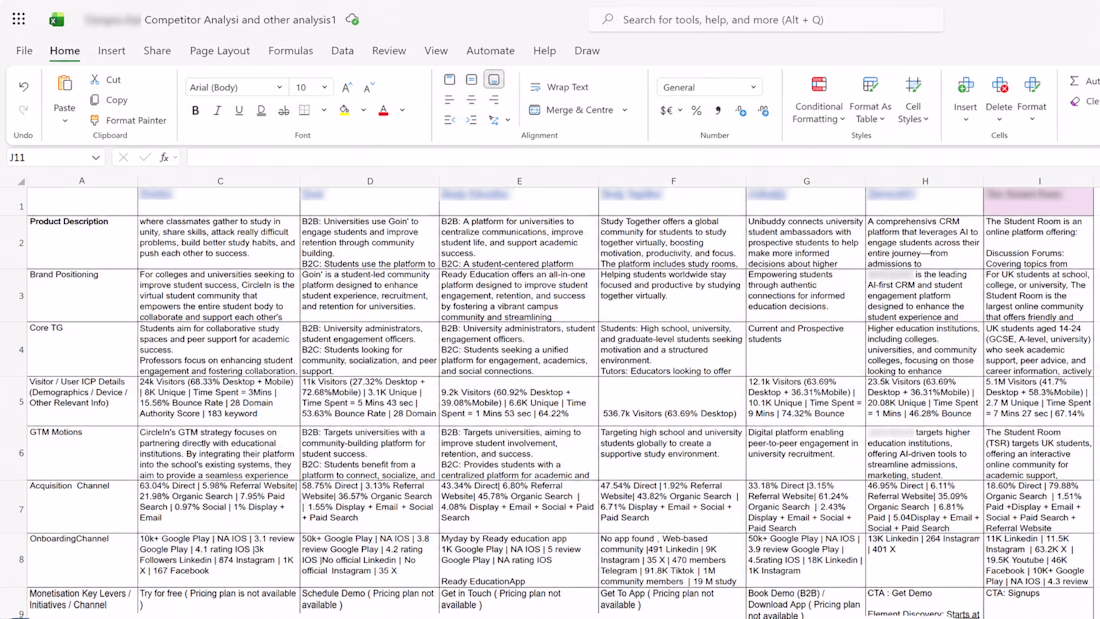Click the Excel app logo
The height and width of the screenshot is (619, 1100).
point(57,20)
